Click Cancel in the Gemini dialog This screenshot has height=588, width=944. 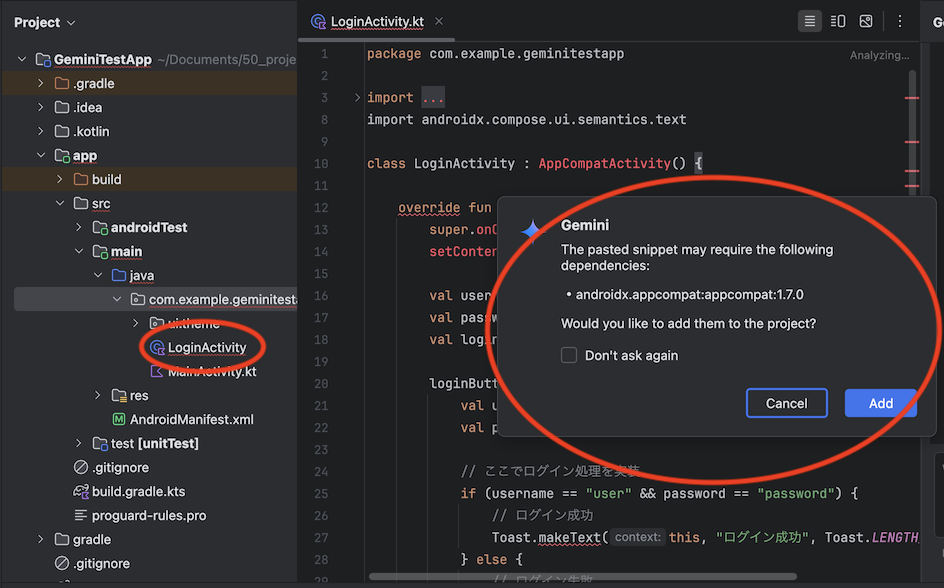(786, 403)
